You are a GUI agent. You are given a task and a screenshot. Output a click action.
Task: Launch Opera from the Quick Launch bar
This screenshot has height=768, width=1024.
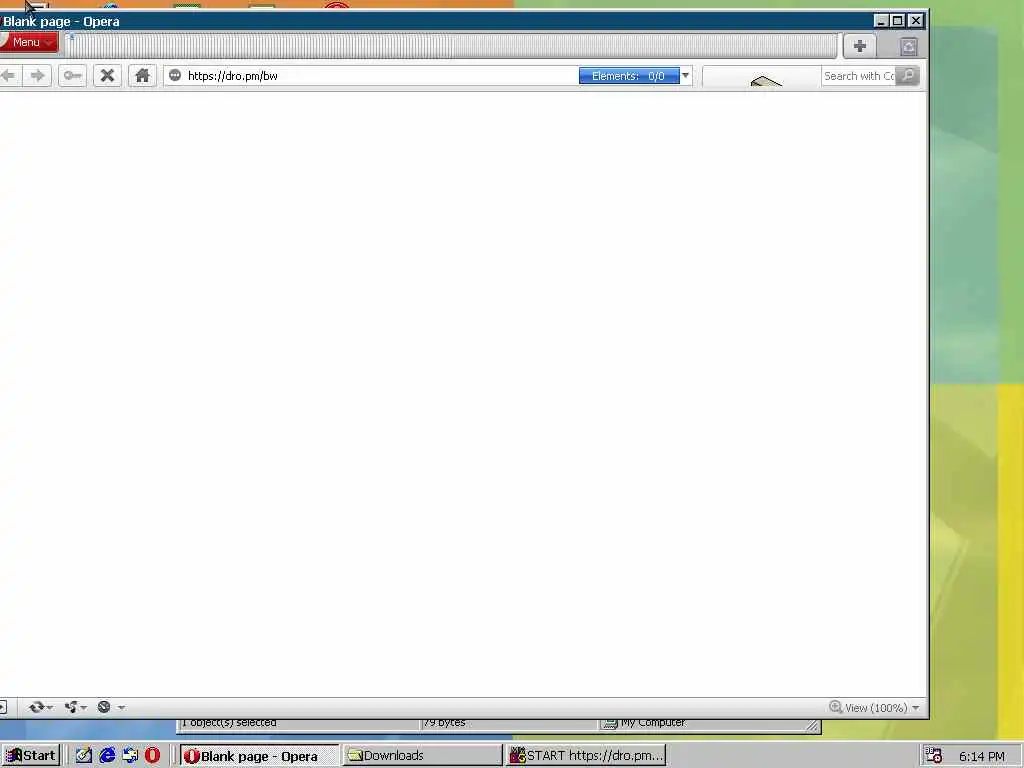coord(152,756)
